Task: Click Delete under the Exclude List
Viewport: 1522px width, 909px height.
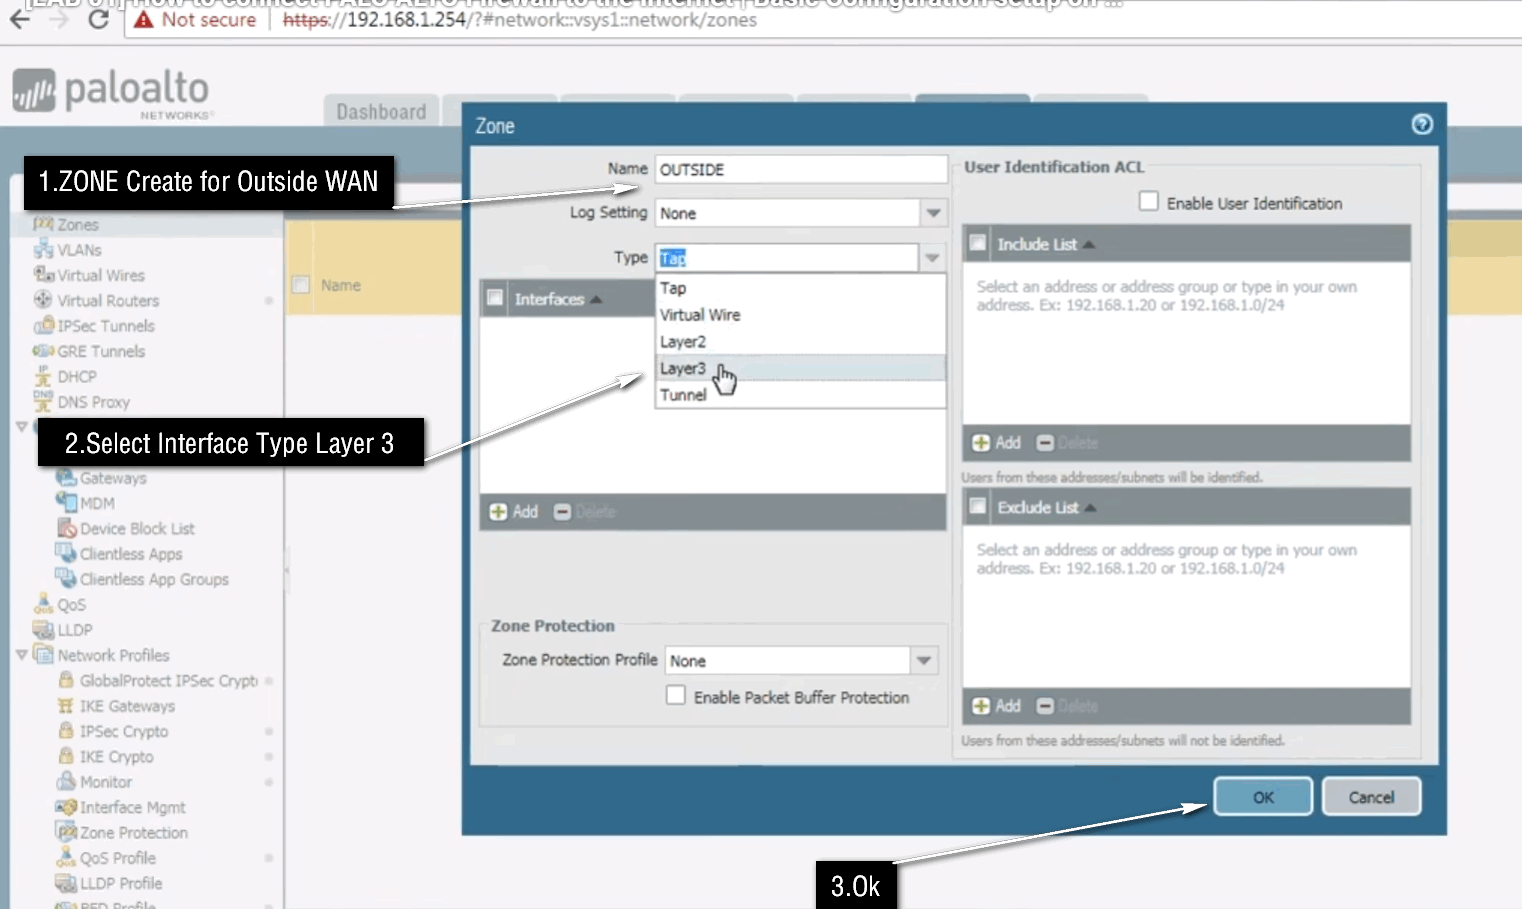Action: [1067, 706]
